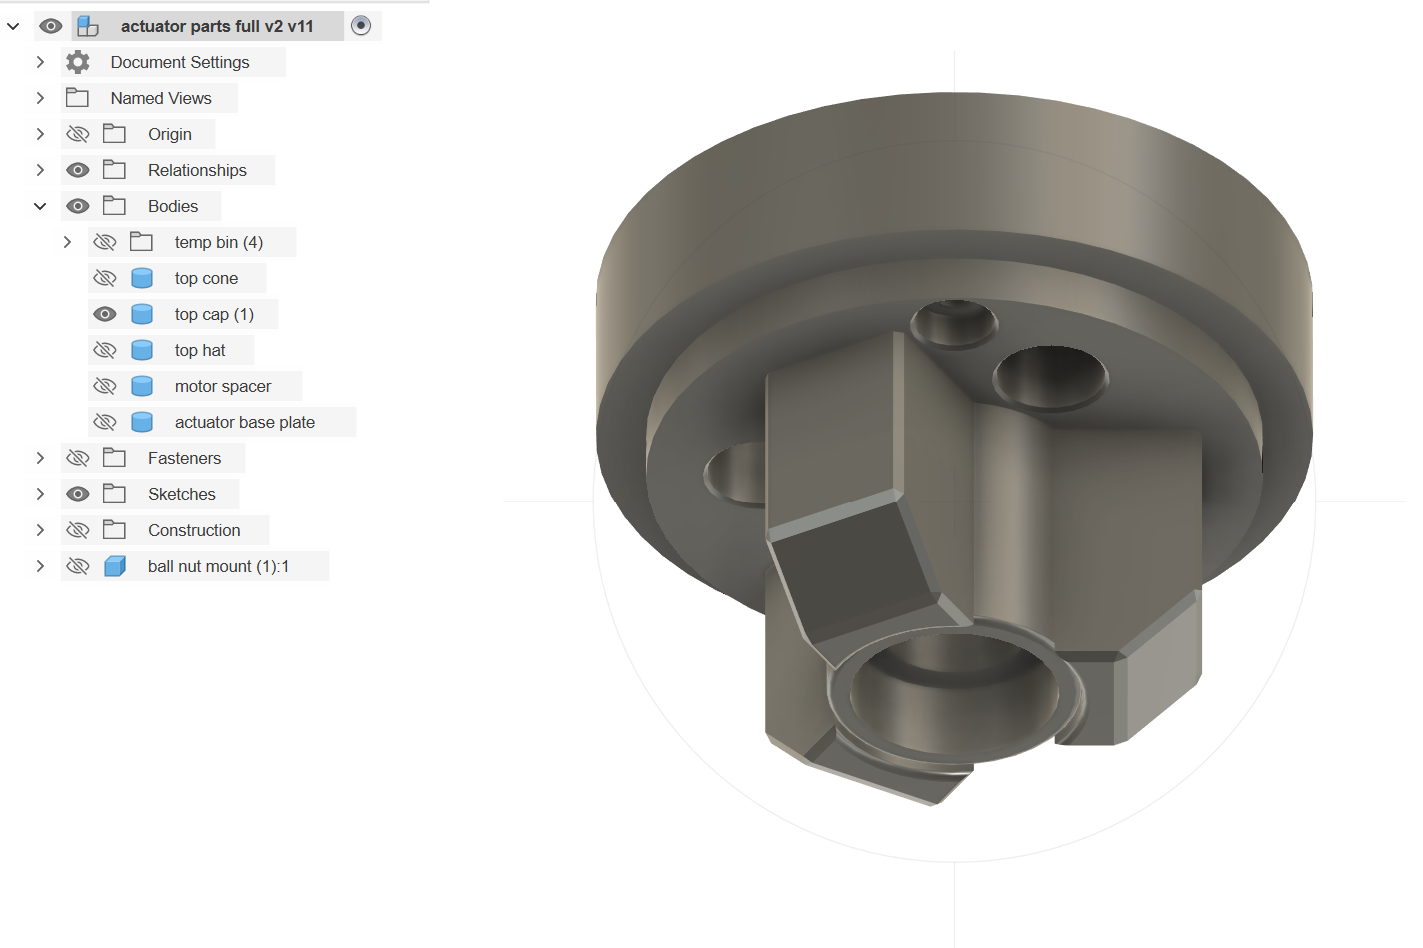Click the top cap (1) body icon
1423x948 pixels.
coord(141,313)
